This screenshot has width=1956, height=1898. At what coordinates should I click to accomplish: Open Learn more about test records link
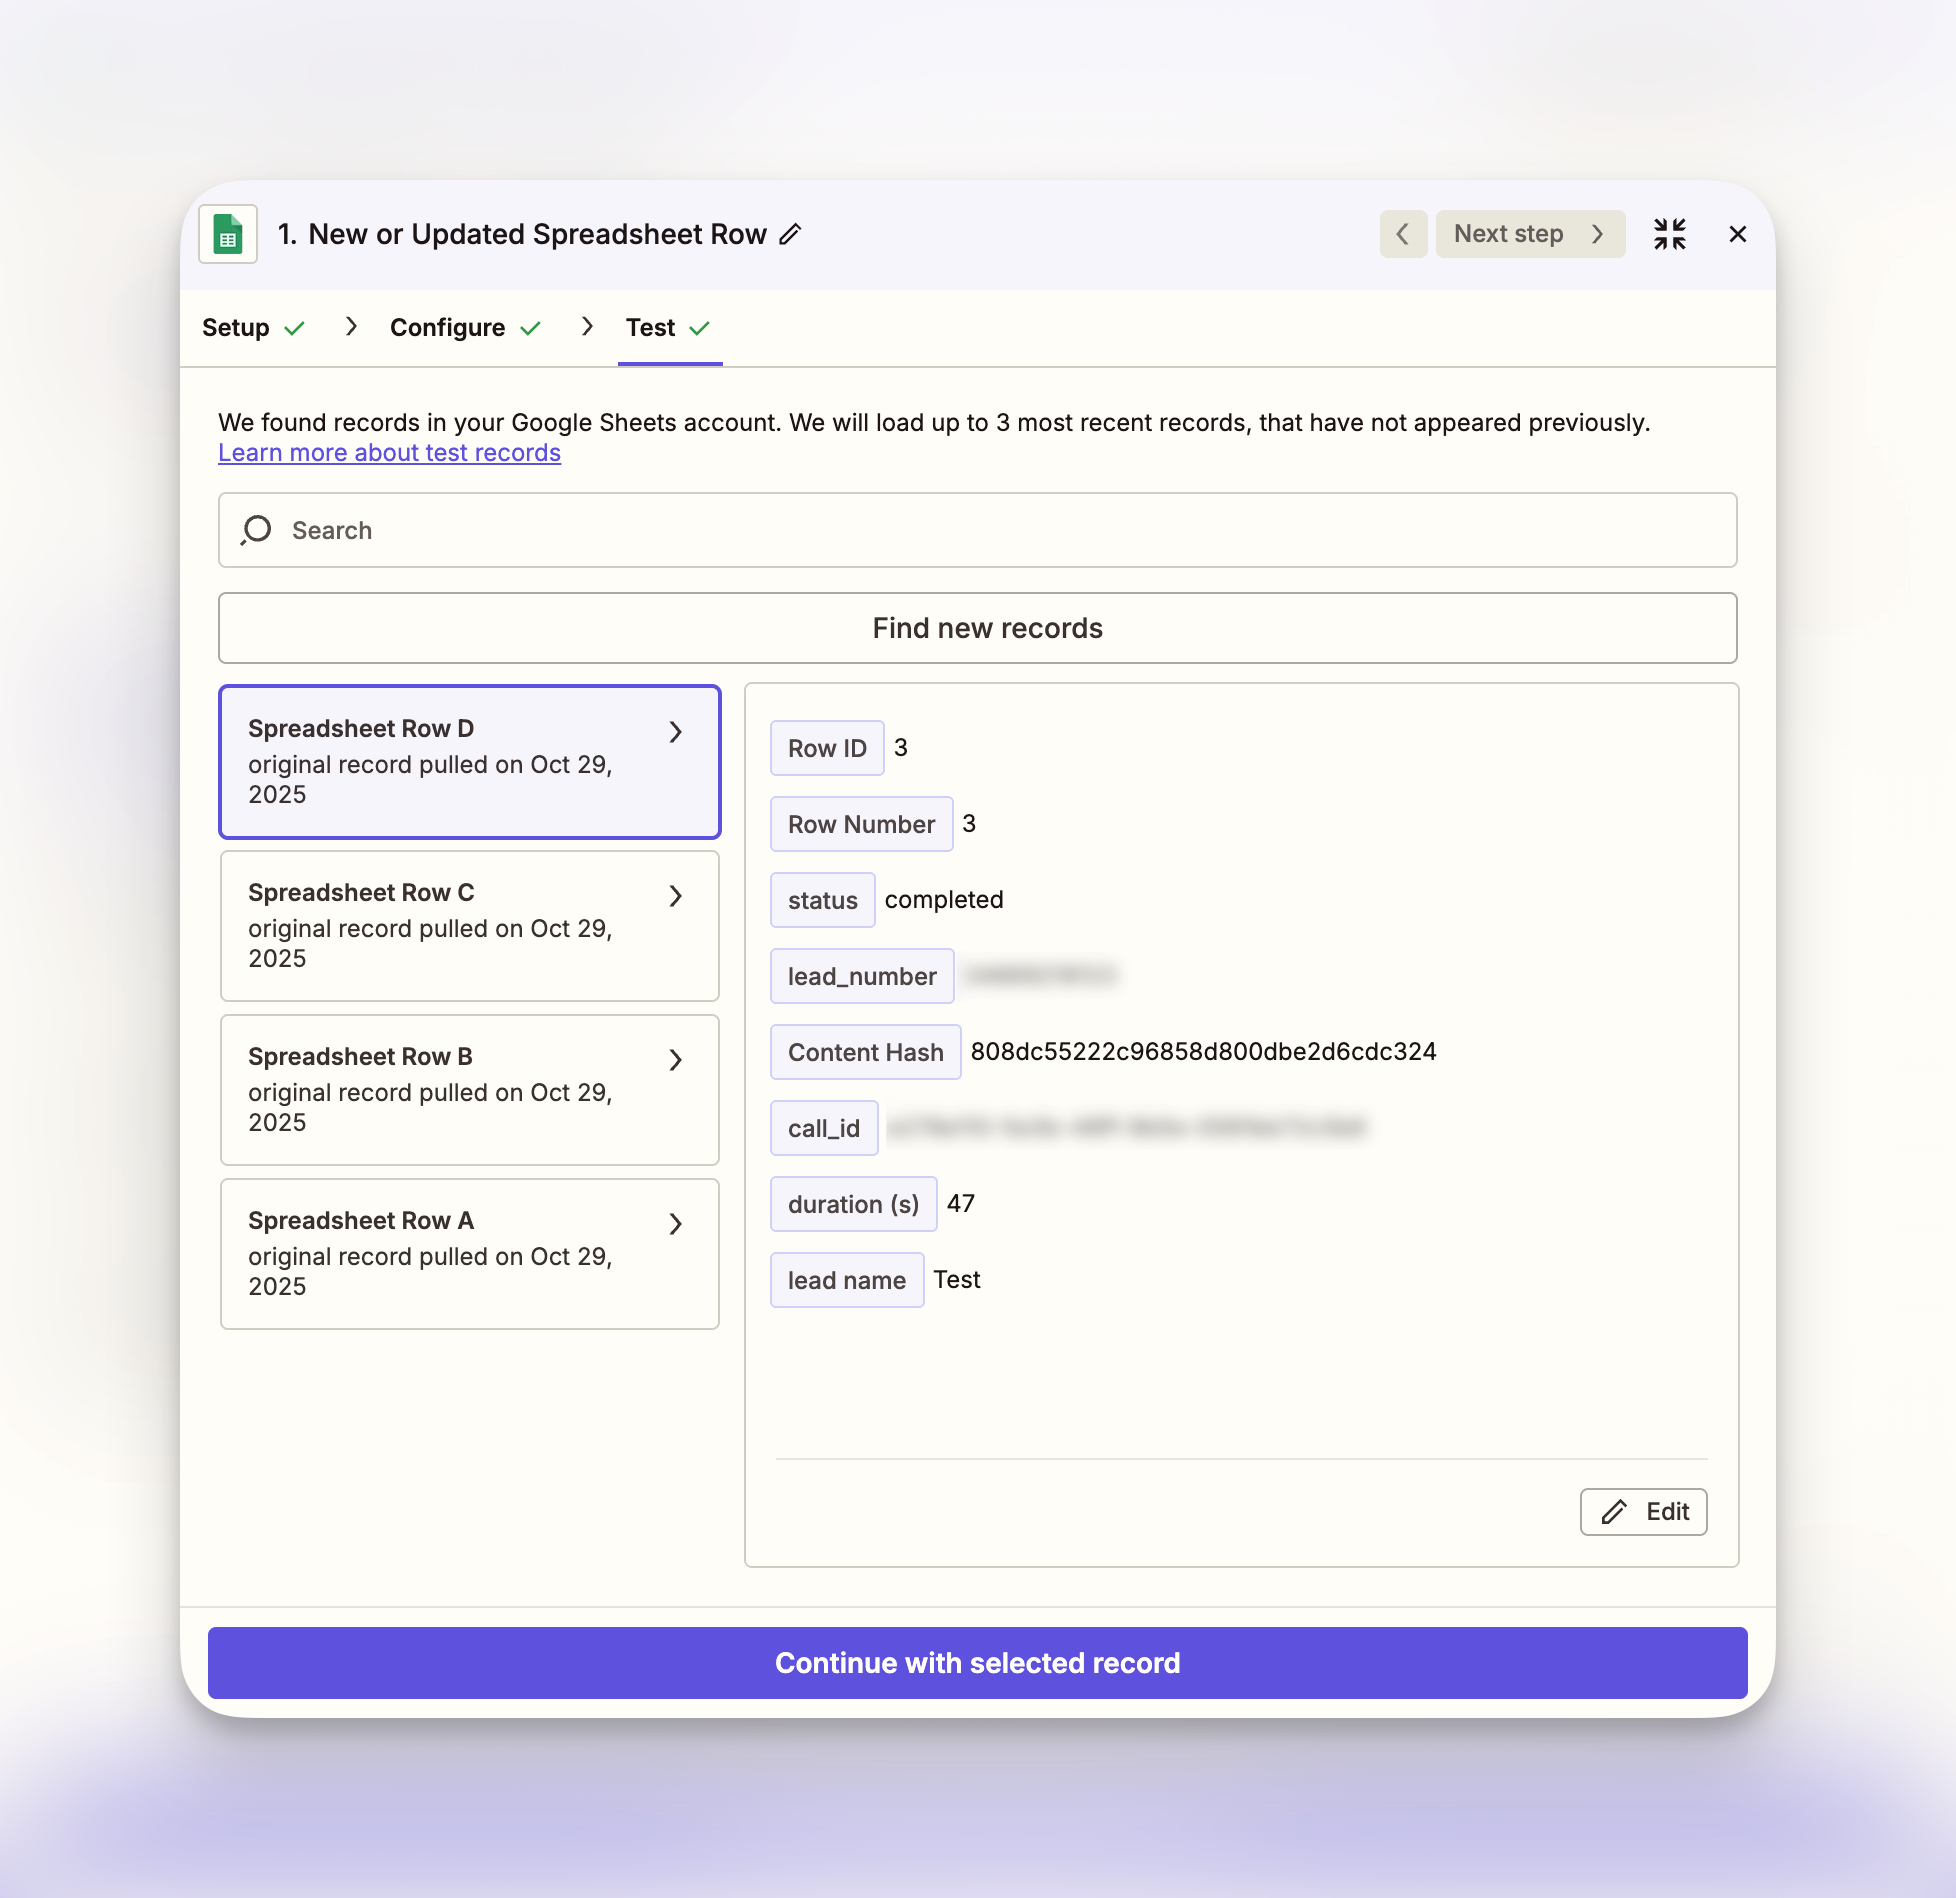pos(389,453)
